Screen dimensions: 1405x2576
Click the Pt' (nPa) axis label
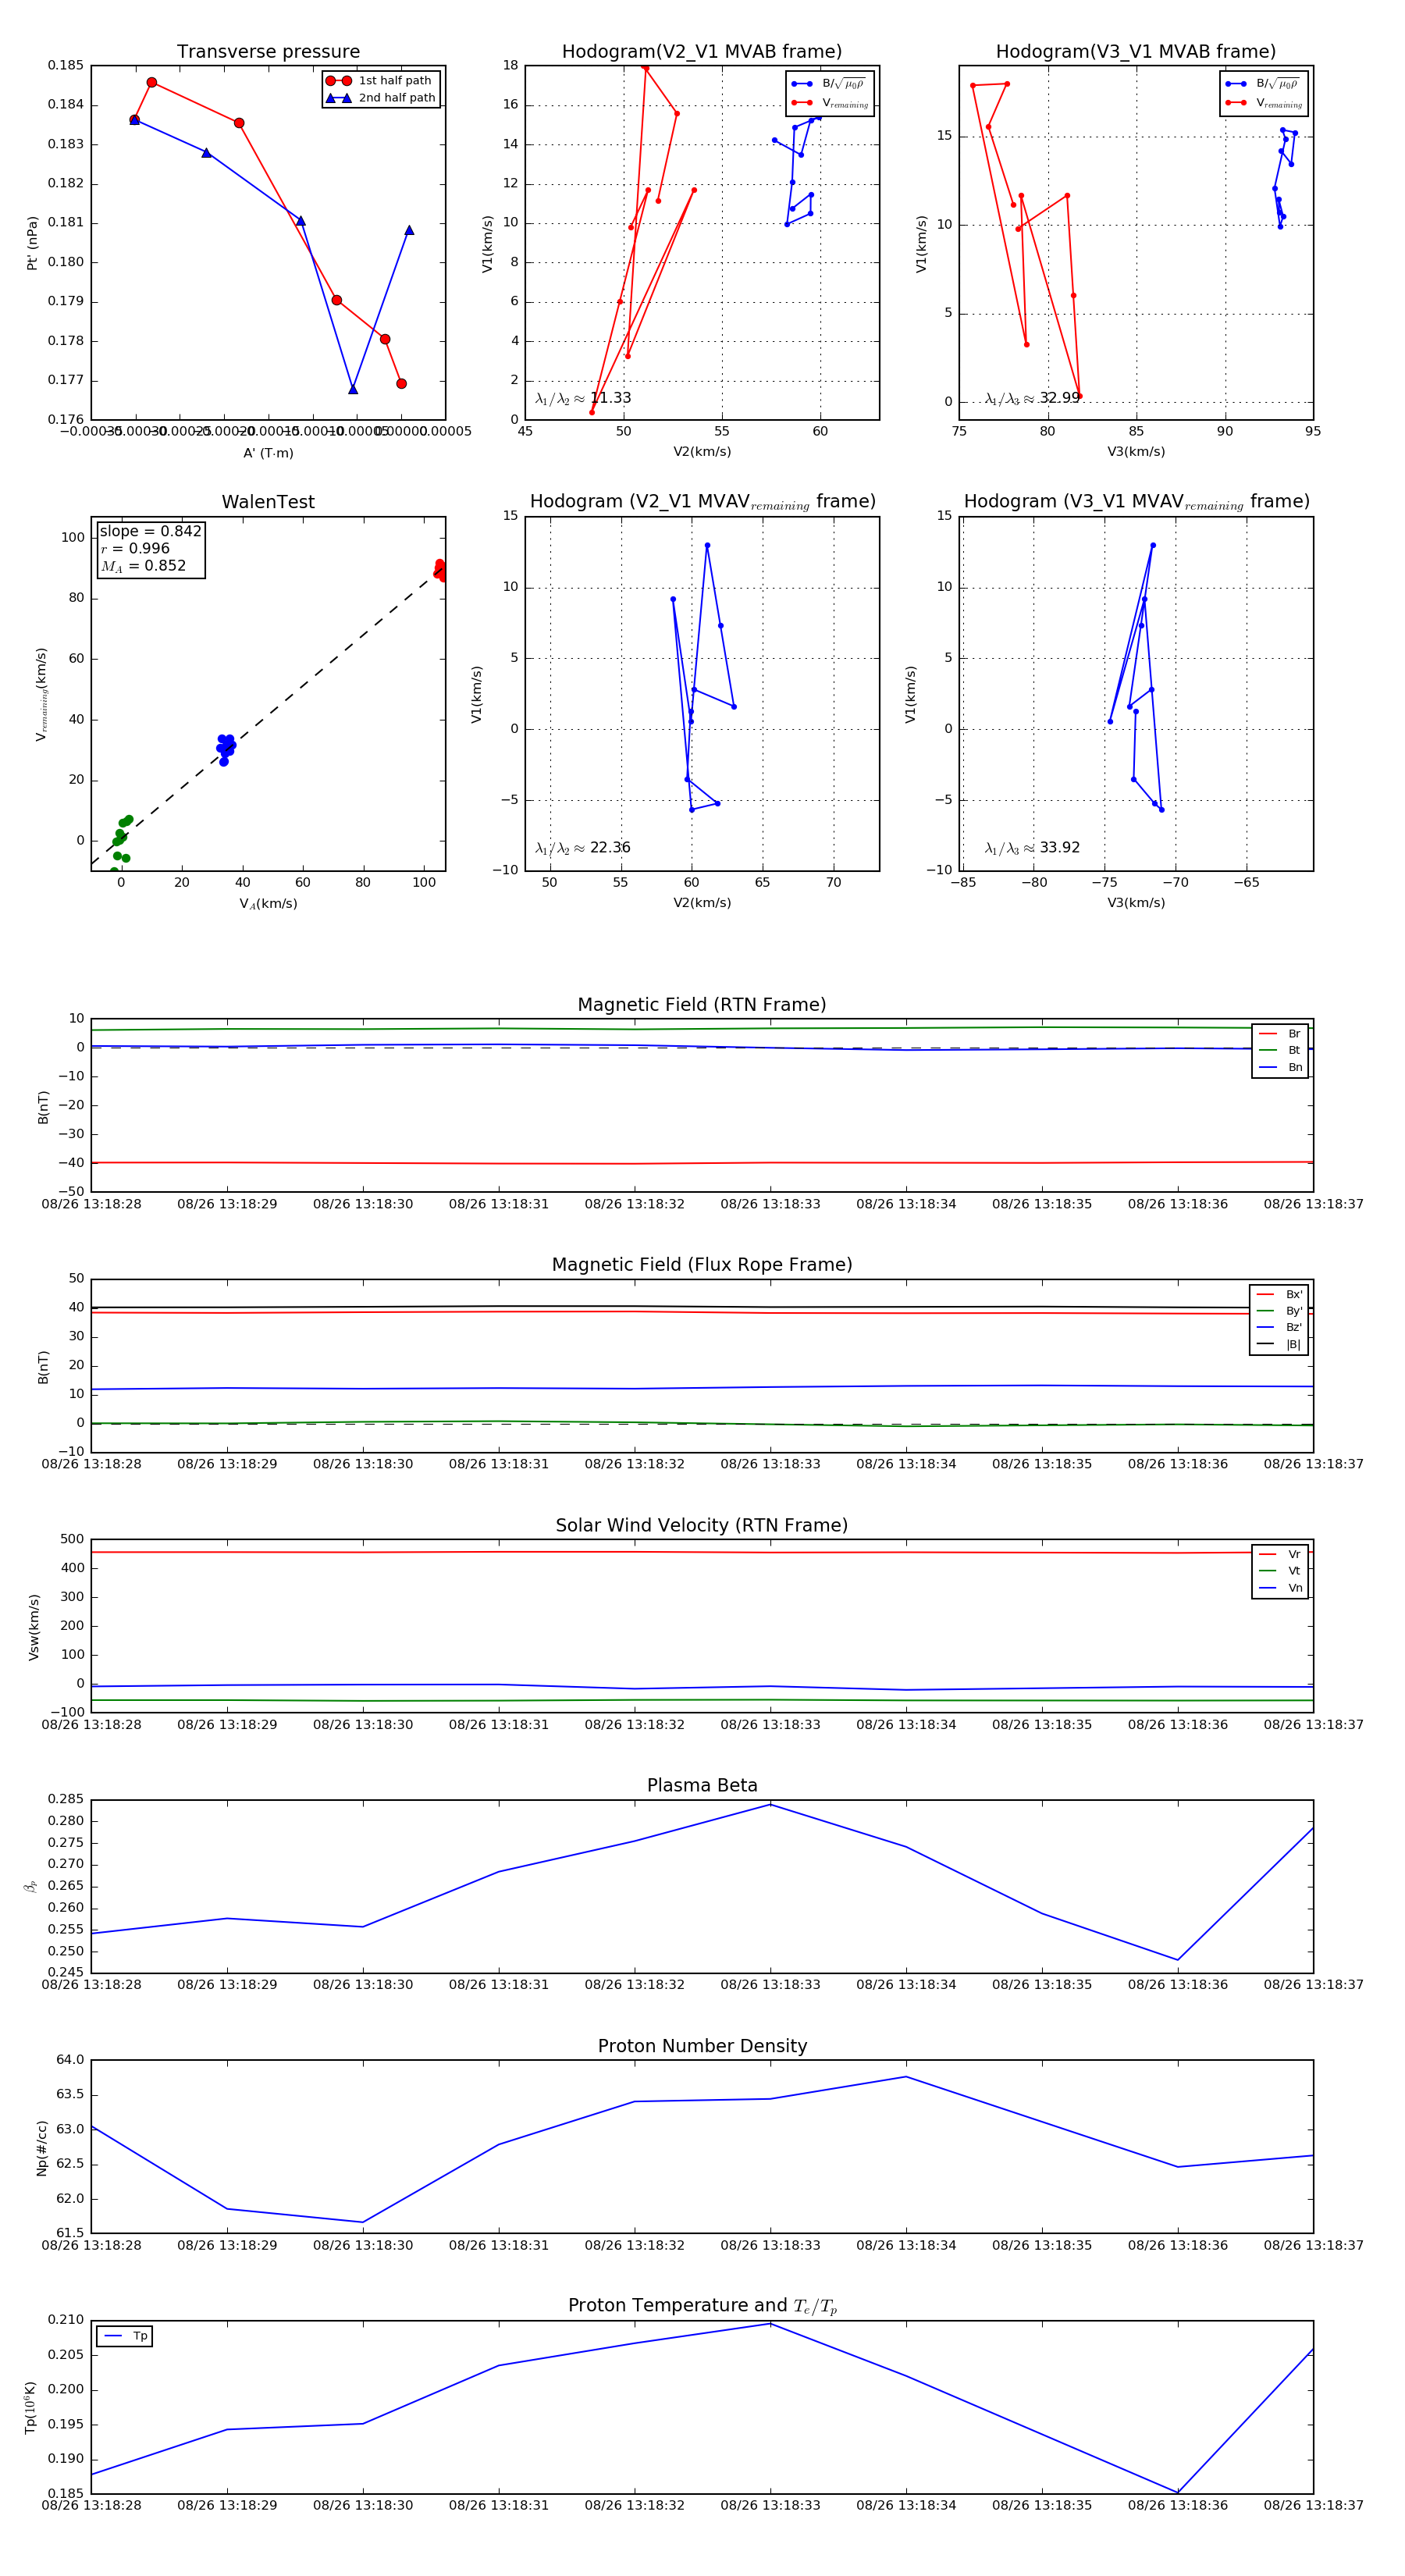click(x=32, y=243)
